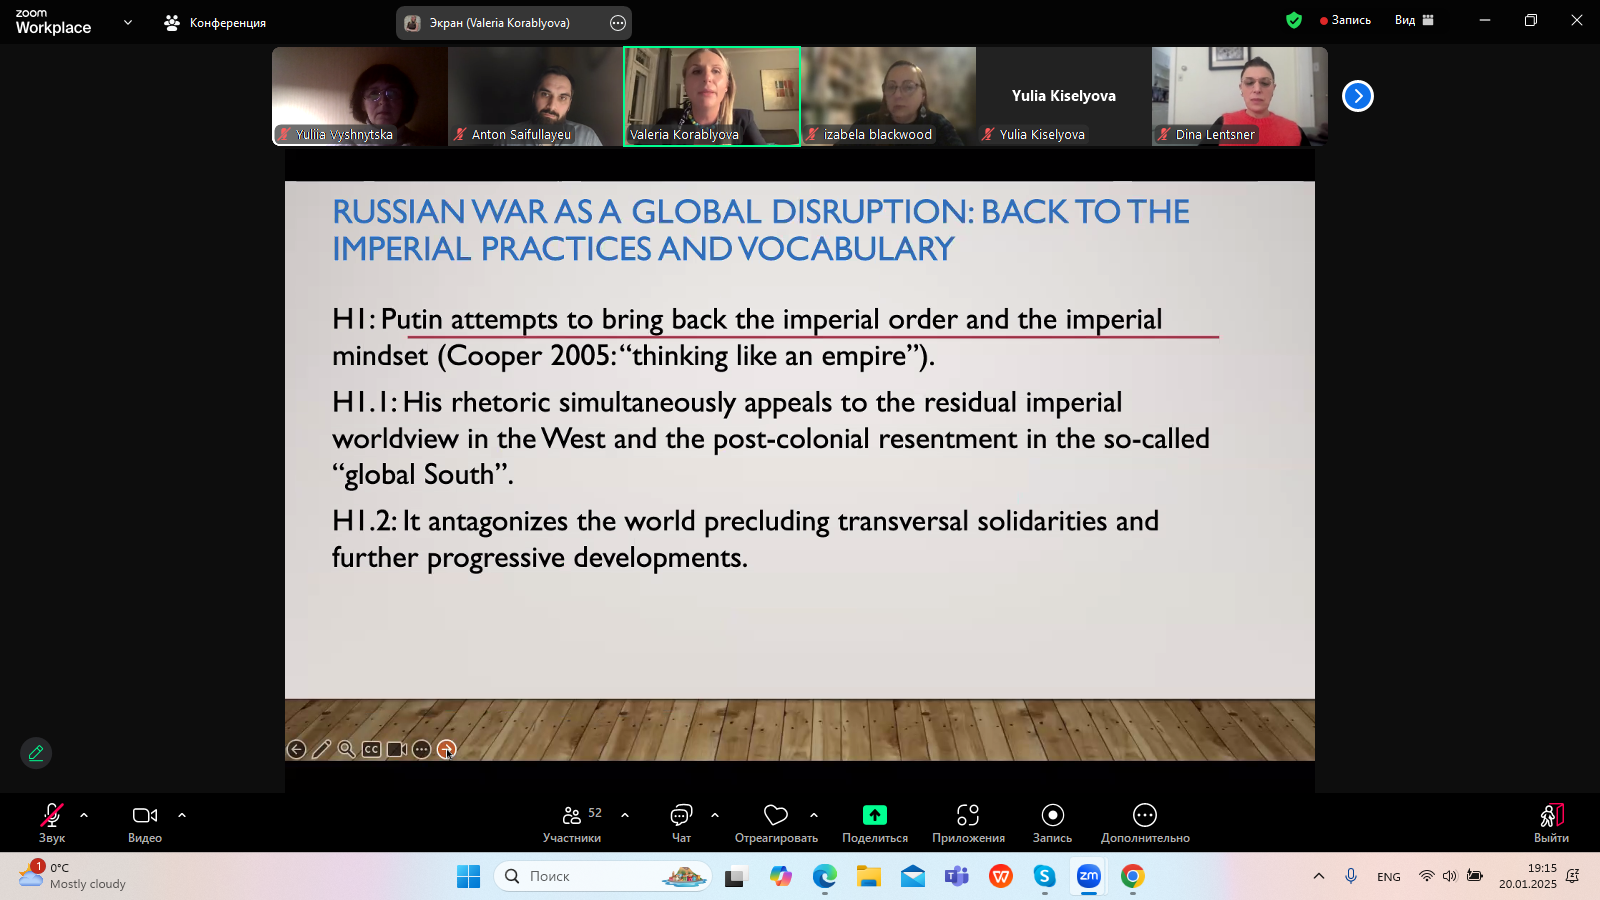Open the Participants panel icon
Screen dimensions: 1600x900
572,816
